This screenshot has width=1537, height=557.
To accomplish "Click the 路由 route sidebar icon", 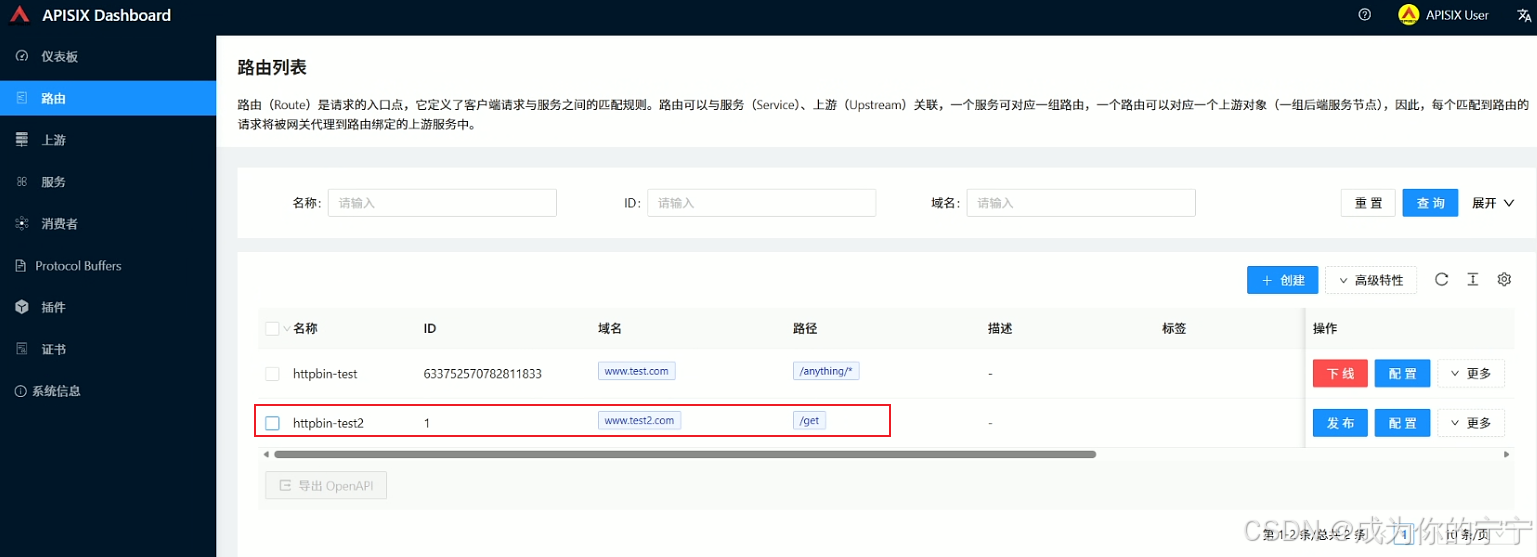I will [x=22, y=98].
